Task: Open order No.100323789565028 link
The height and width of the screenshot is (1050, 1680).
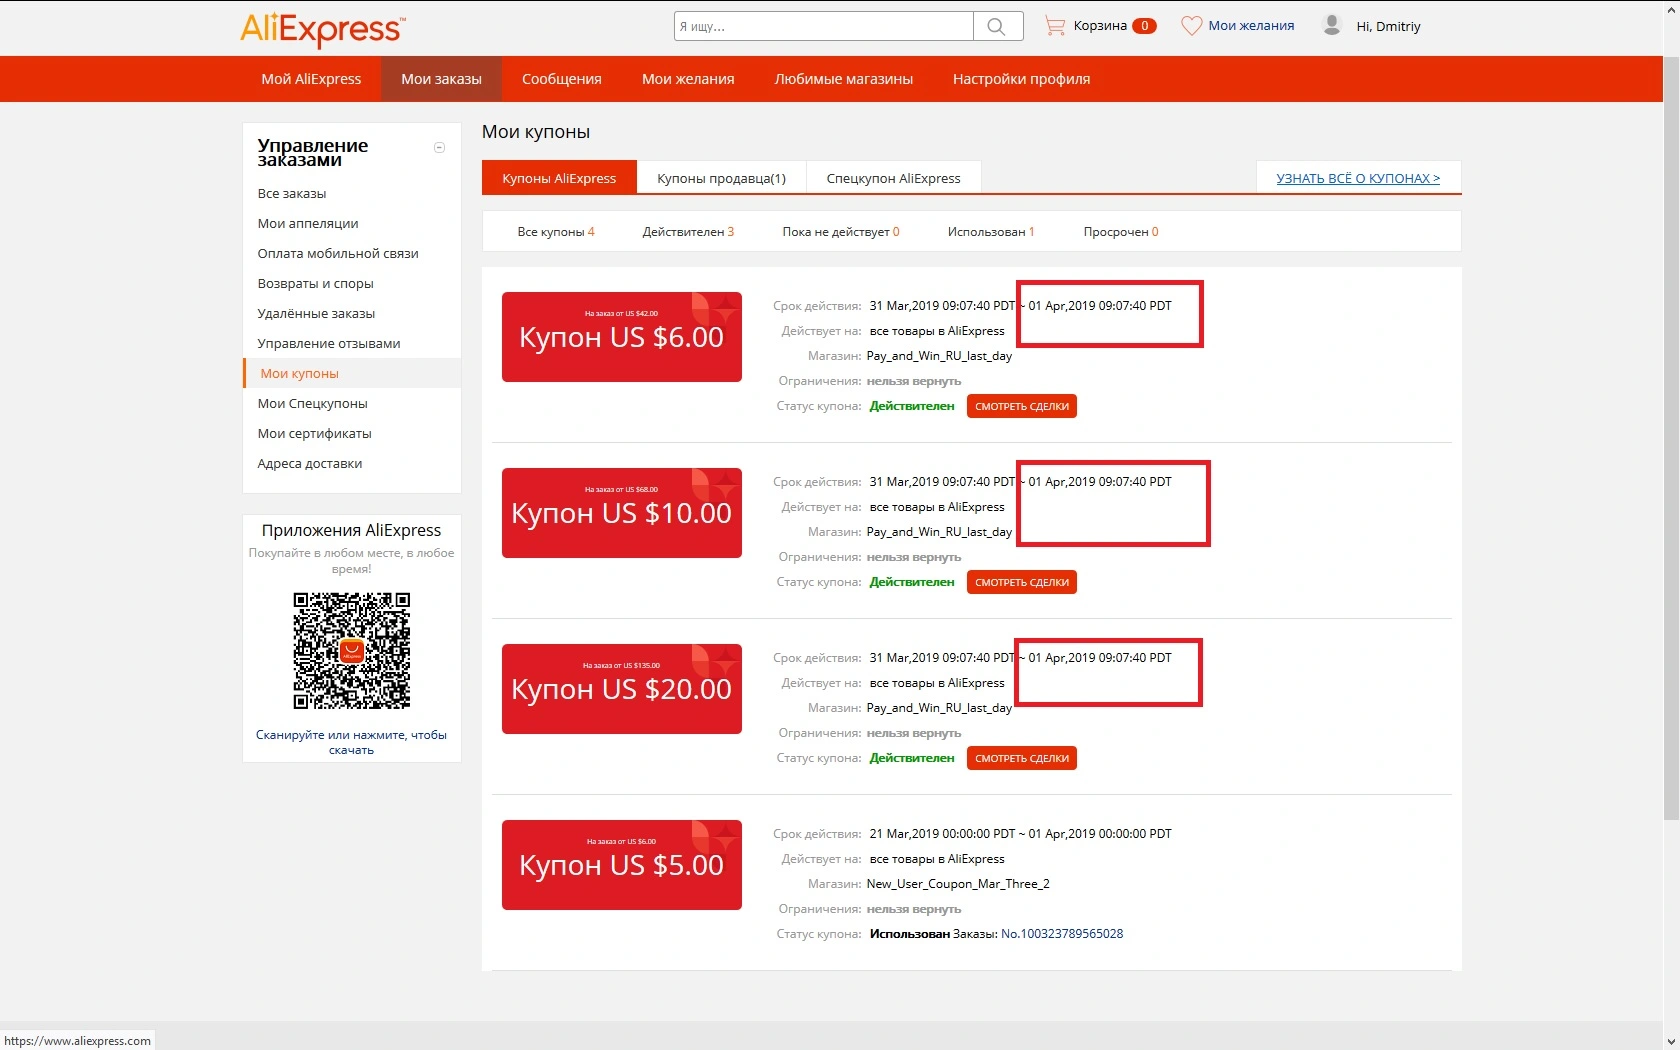Action: point(1062,934)
